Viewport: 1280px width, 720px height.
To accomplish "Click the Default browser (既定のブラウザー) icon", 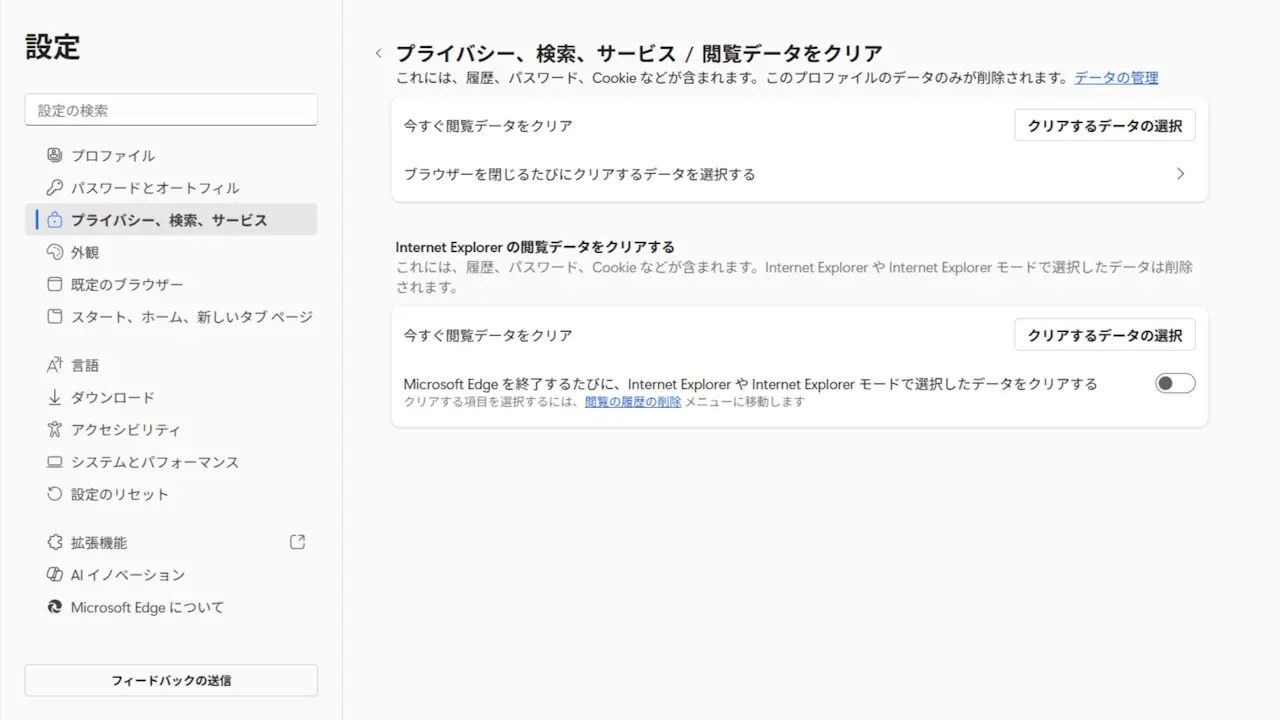I will pyautogui.click(x=55, y=285).
